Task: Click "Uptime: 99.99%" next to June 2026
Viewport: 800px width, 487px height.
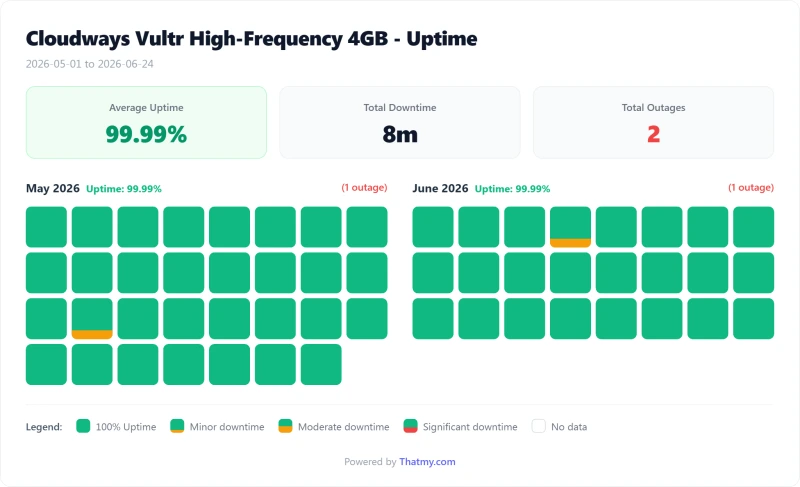Action: pyautogui.click(x=512, y=189)
